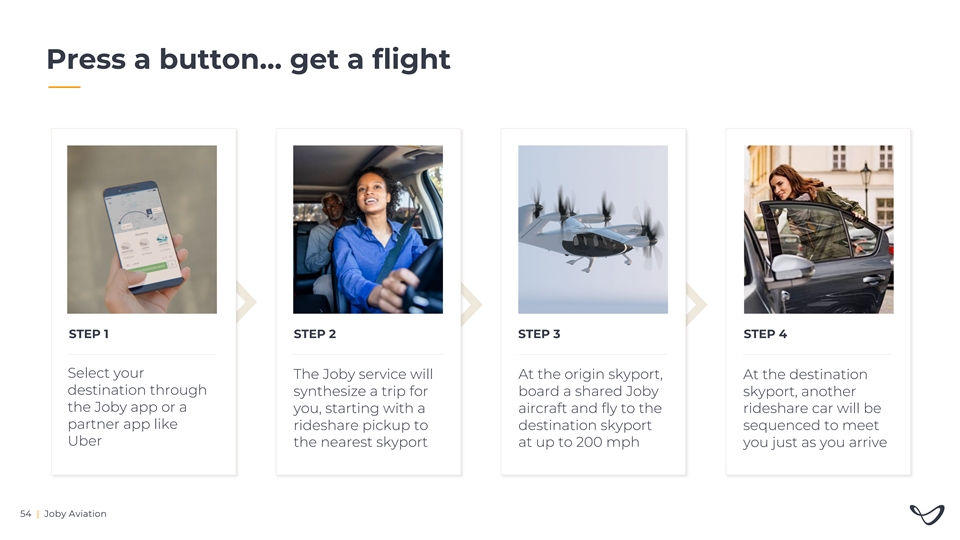Screen dimensions: 960x540
Task: Click the STEP 3 heading
Action: click(x=539, y=334)
